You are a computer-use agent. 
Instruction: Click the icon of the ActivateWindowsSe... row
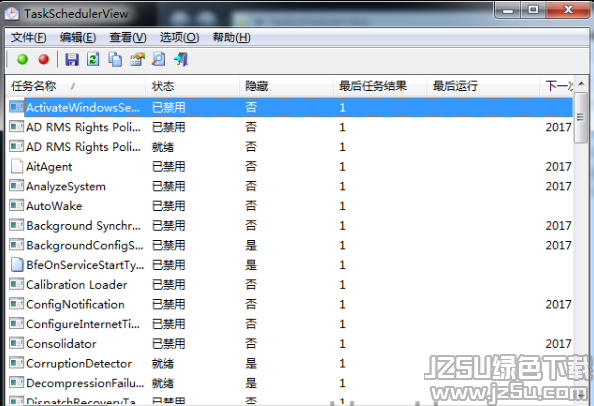pyautogui.click(x=17, y=107)
